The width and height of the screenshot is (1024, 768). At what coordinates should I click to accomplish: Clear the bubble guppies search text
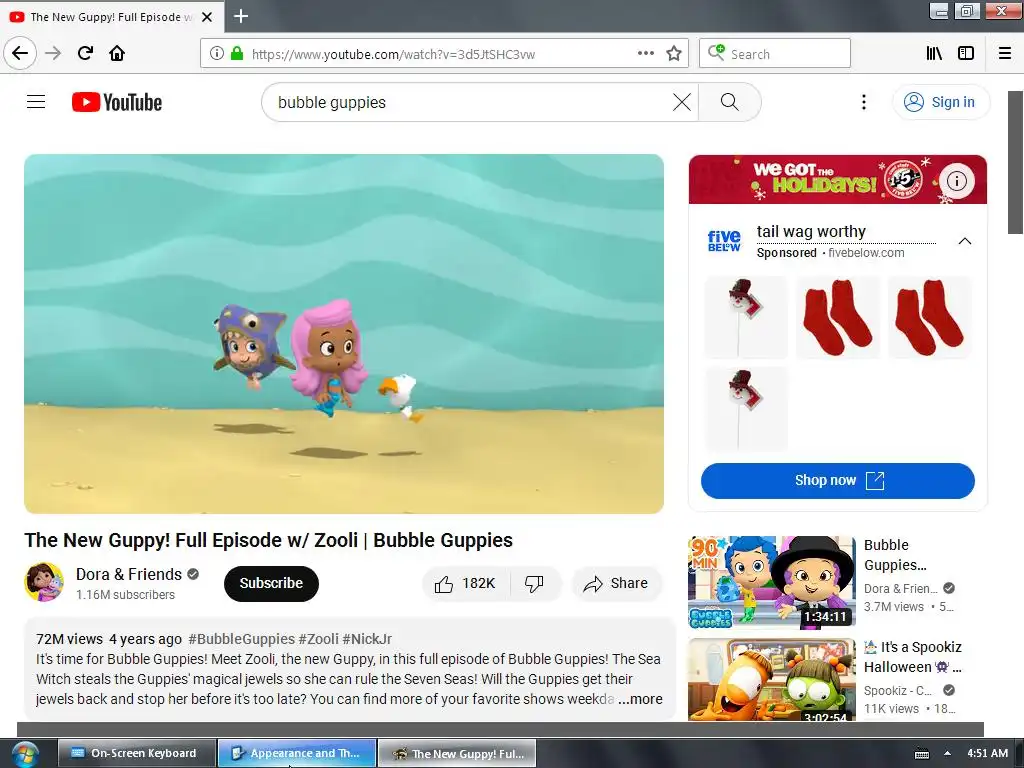tap(682, 102)
